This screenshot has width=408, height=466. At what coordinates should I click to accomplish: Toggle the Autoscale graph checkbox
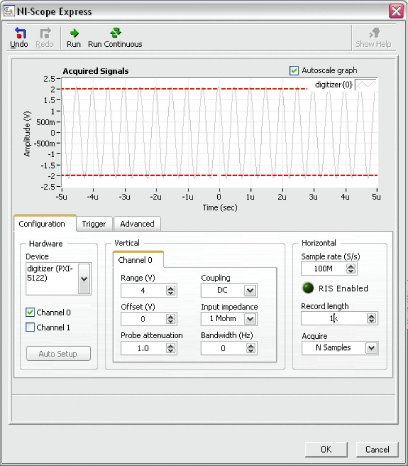pyautogui.click(x=294, y=71)
